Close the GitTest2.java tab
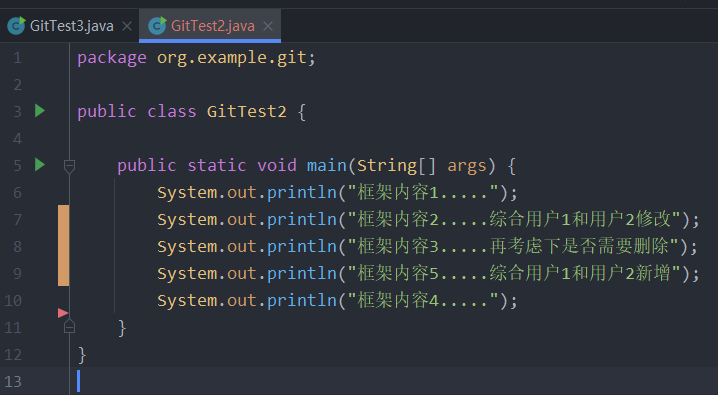This screenshot has height=395, width=718. tap(268, 26)
